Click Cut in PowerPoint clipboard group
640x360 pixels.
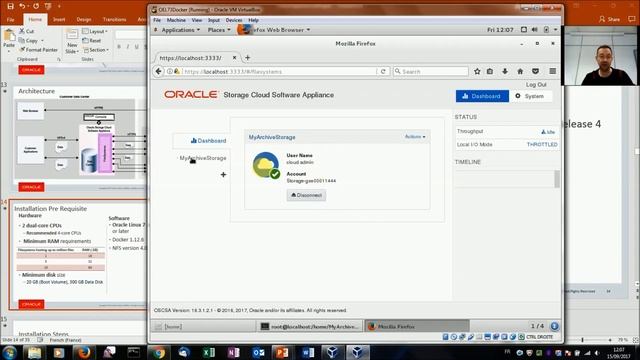point(27,31)
